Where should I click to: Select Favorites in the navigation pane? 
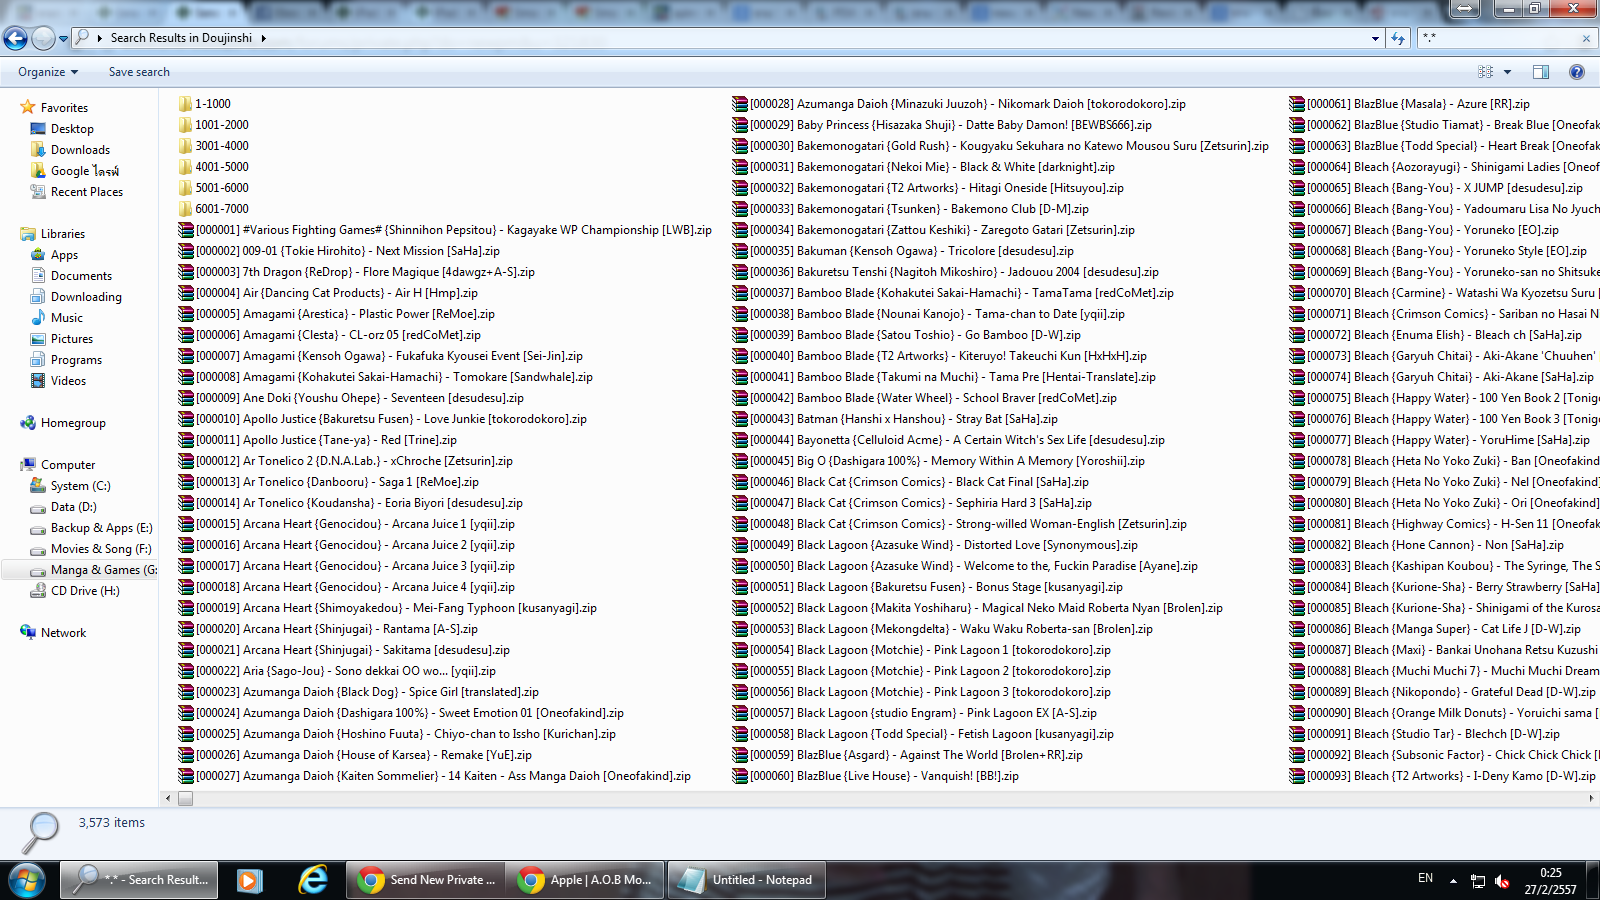click(64, 108)
